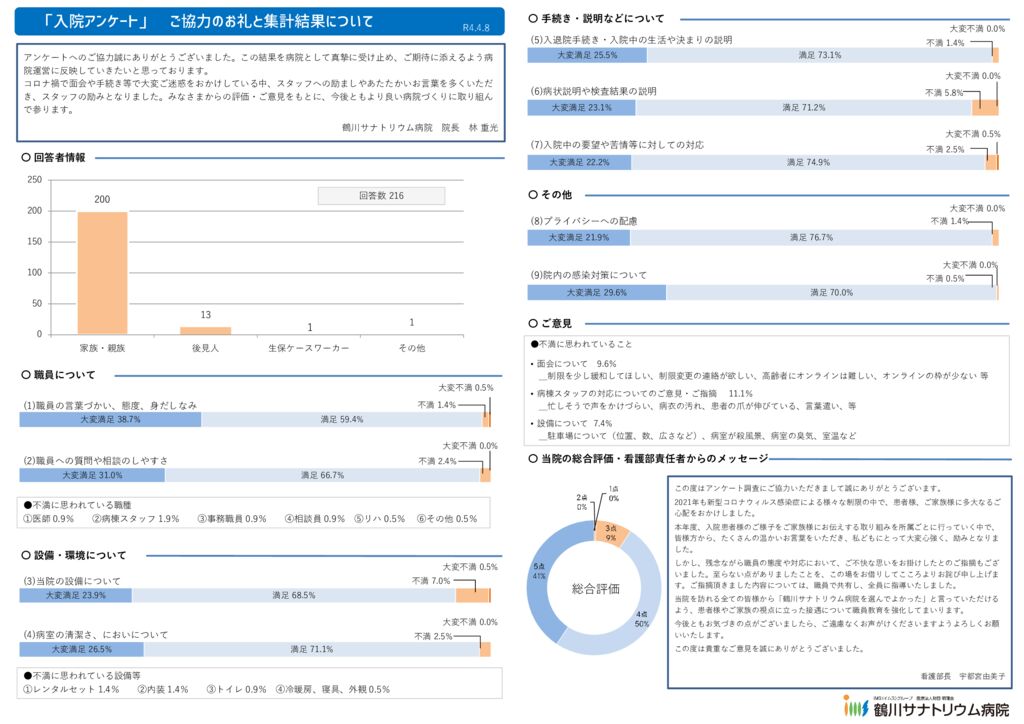Click the 満足 71.2% bar segment
Viewport: 1024px width, 724px height.
pos(804,108)
